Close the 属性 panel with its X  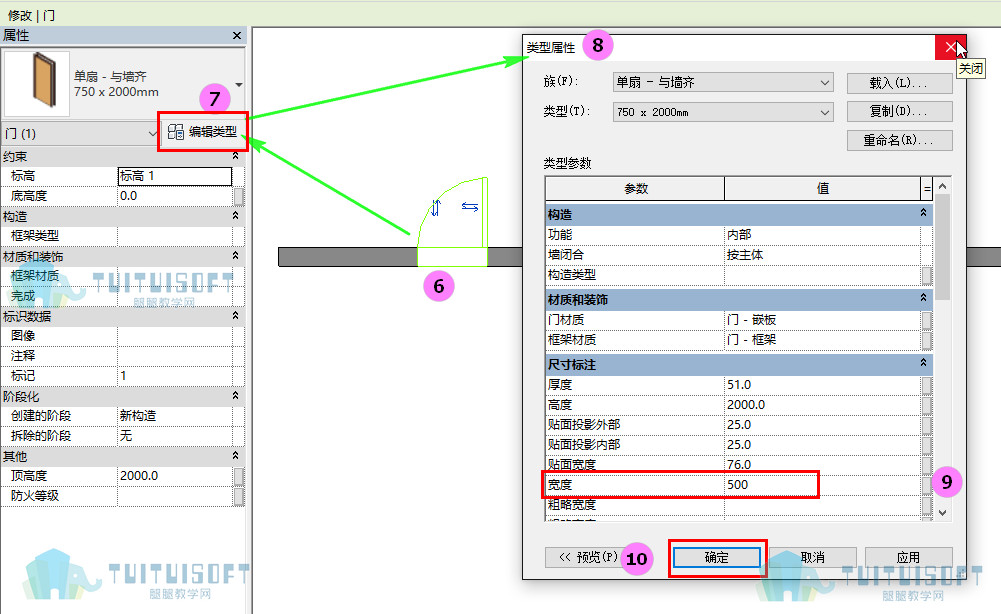point(237,36)
